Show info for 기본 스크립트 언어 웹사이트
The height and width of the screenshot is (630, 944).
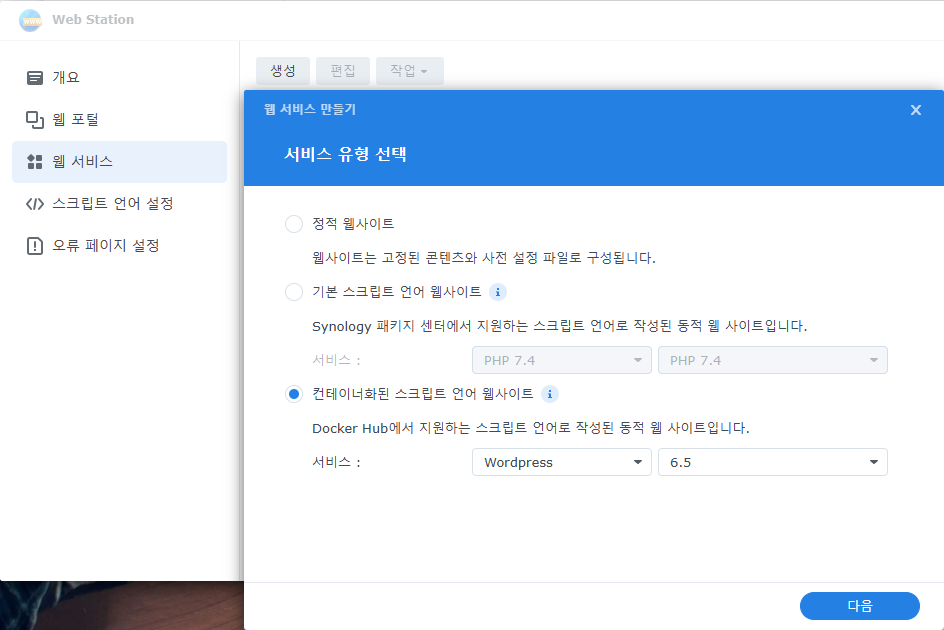tap(497, 292)
